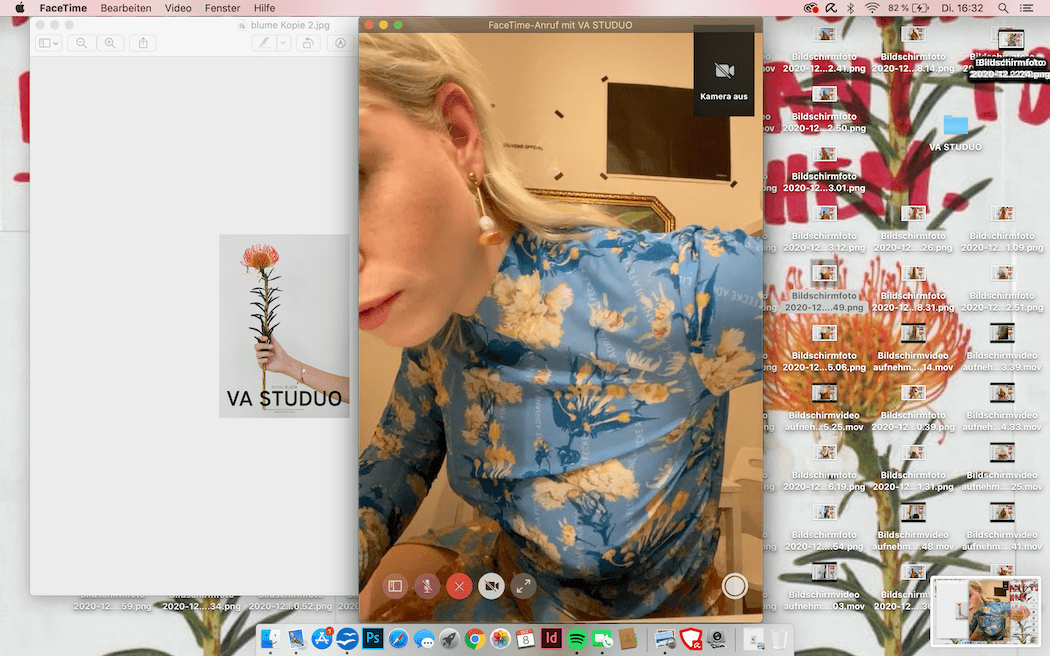The height and width of the screenshot is (656, 1050).
Task: Launch Photoshop from the Dock
Action: point(373,638)
